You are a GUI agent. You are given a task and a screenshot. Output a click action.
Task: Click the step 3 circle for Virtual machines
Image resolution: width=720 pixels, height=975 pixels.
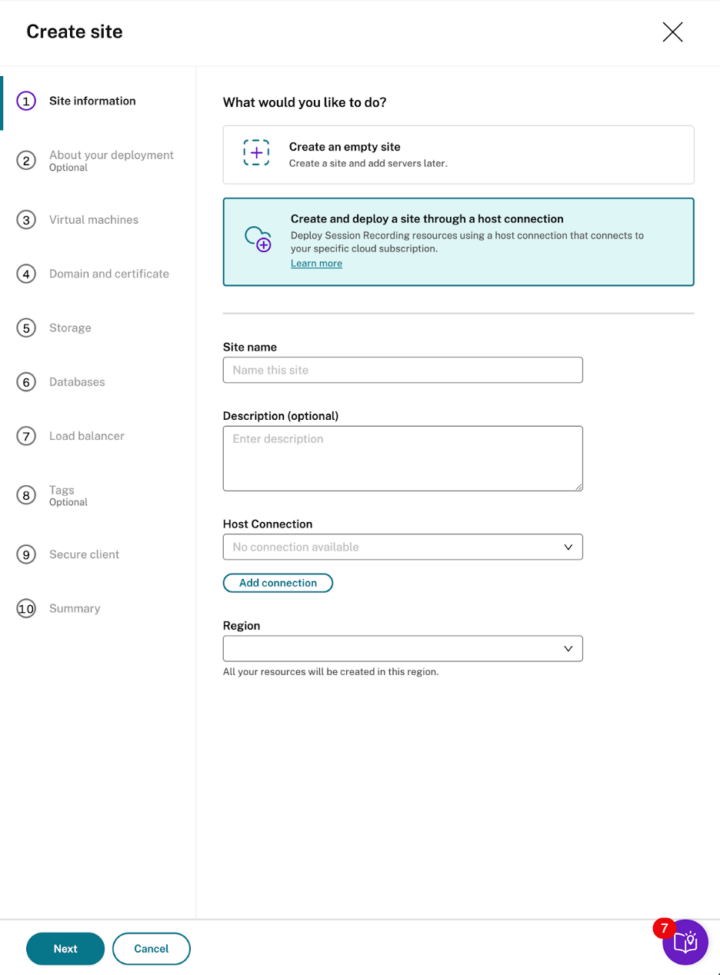coord(27,220)
